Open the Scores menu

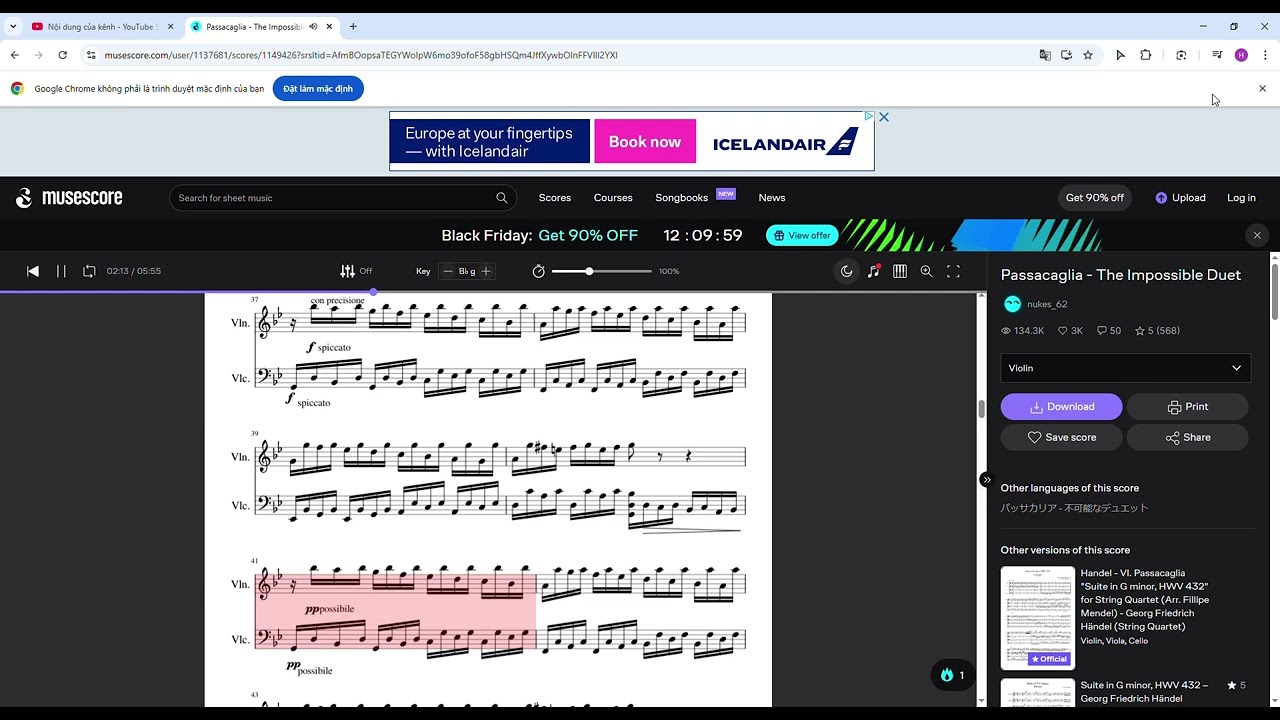(x=555, y=198)
